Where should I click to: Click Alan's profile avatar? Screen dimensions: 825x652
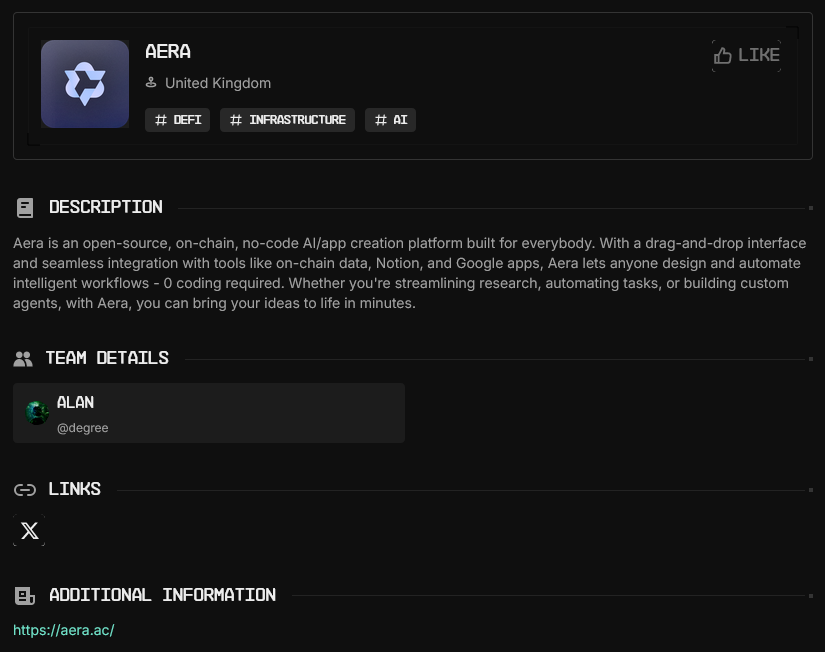click(37, 413)
